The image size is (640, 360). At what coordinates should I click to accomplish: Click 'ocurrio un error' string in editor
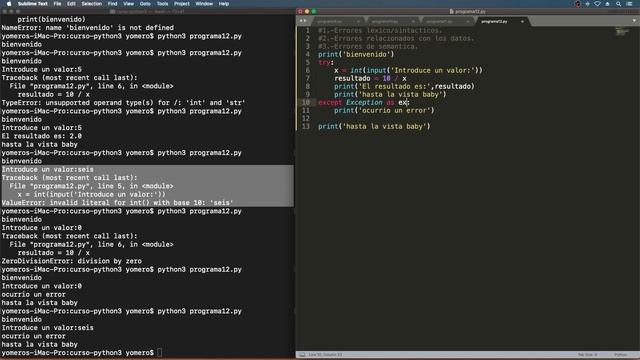click(394, 111)
